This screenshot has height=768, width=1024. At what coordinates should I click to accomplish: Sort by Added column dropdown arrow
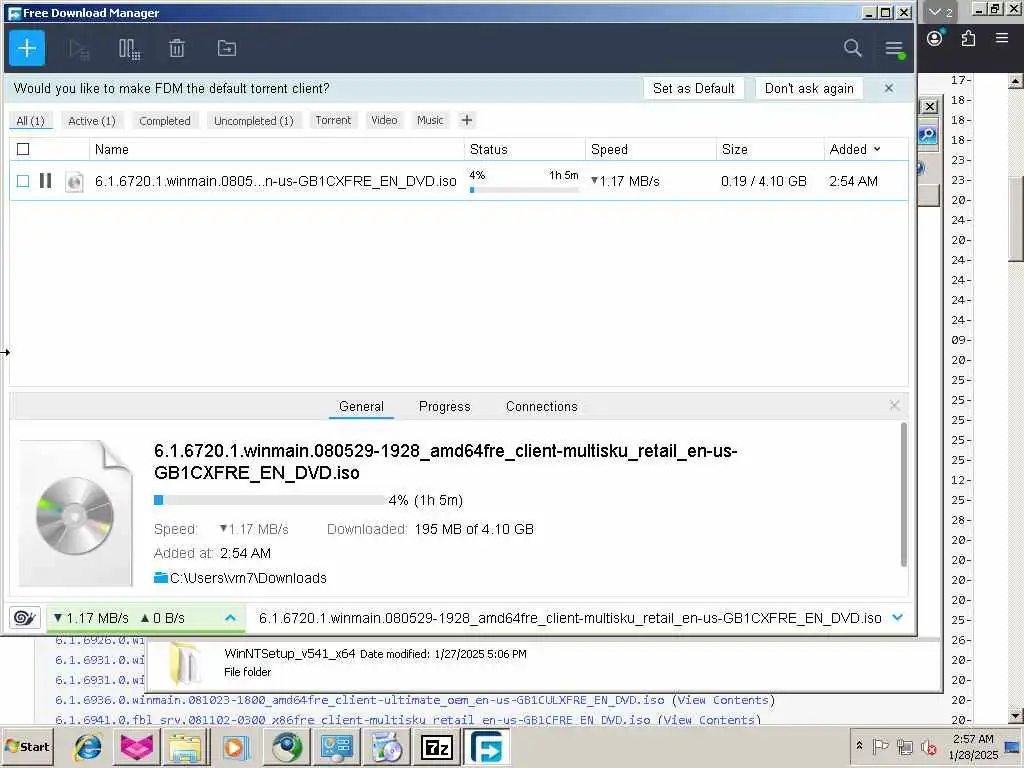coord(877,150)
